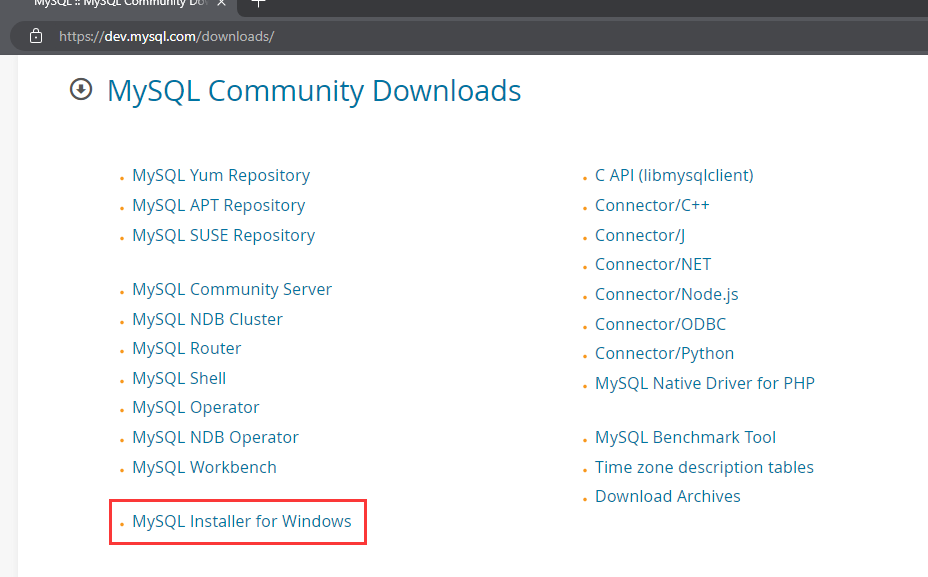Click the download arrow icon beside heading
The height and width of the screenshot is (577, 928).
pos(81,90)
